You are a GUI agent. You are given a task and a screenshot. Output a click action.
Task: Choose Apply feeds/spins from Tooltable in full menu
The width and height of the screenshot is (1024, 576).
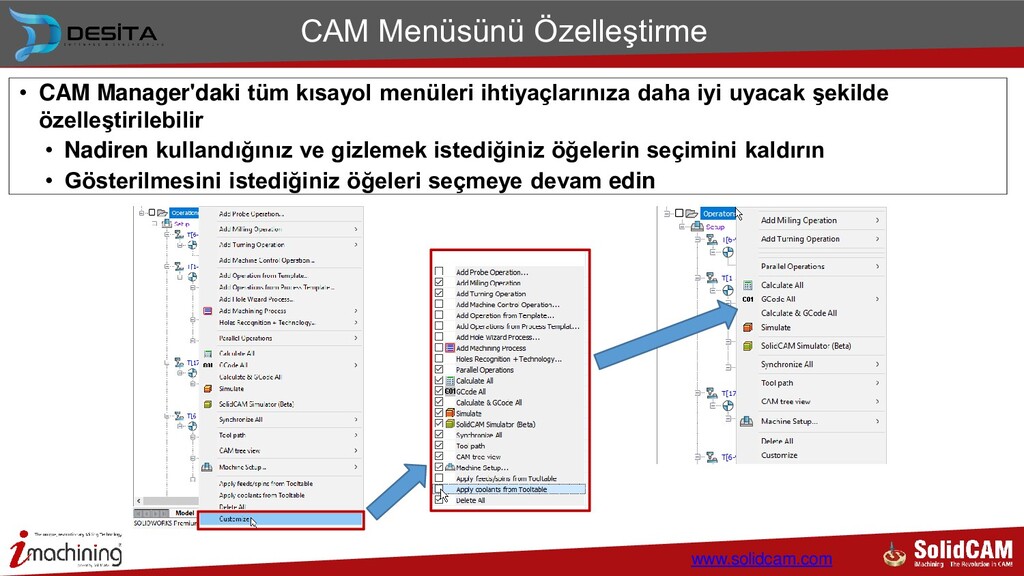(x=266, y=484)
